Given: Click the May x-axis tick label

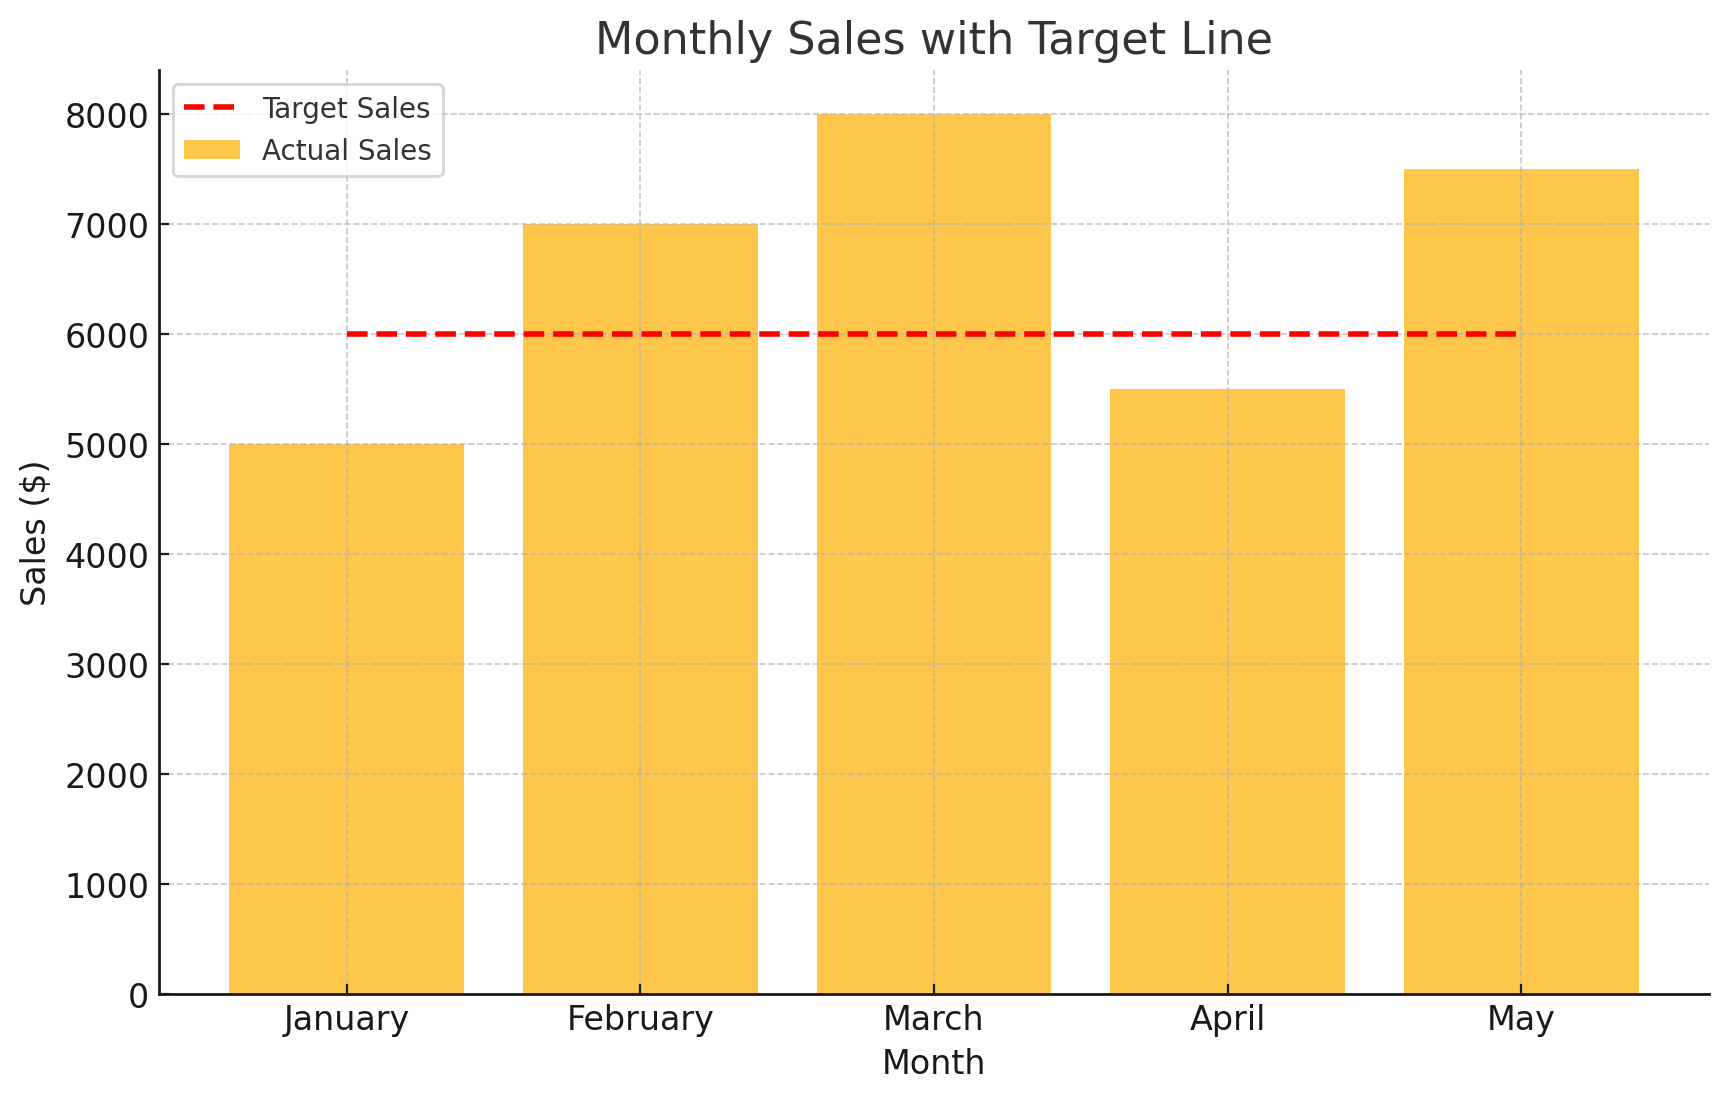Looking at the screenshot, I should [x=1520, y=1019].
